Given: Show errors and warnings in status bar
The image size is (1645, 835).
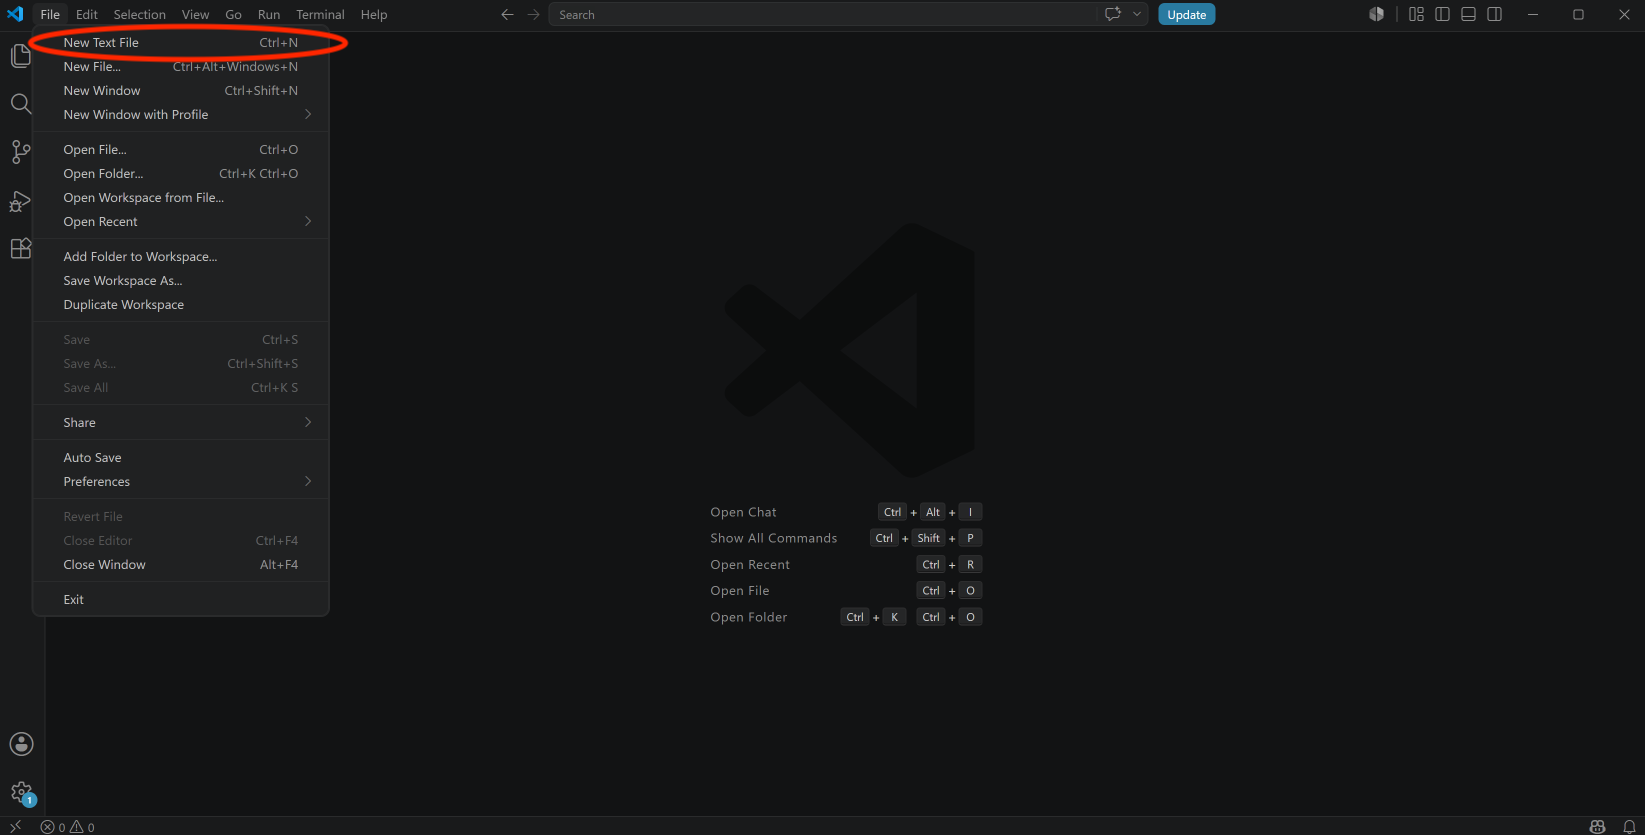Looking at the screenshot, I should tap(68, 827).
